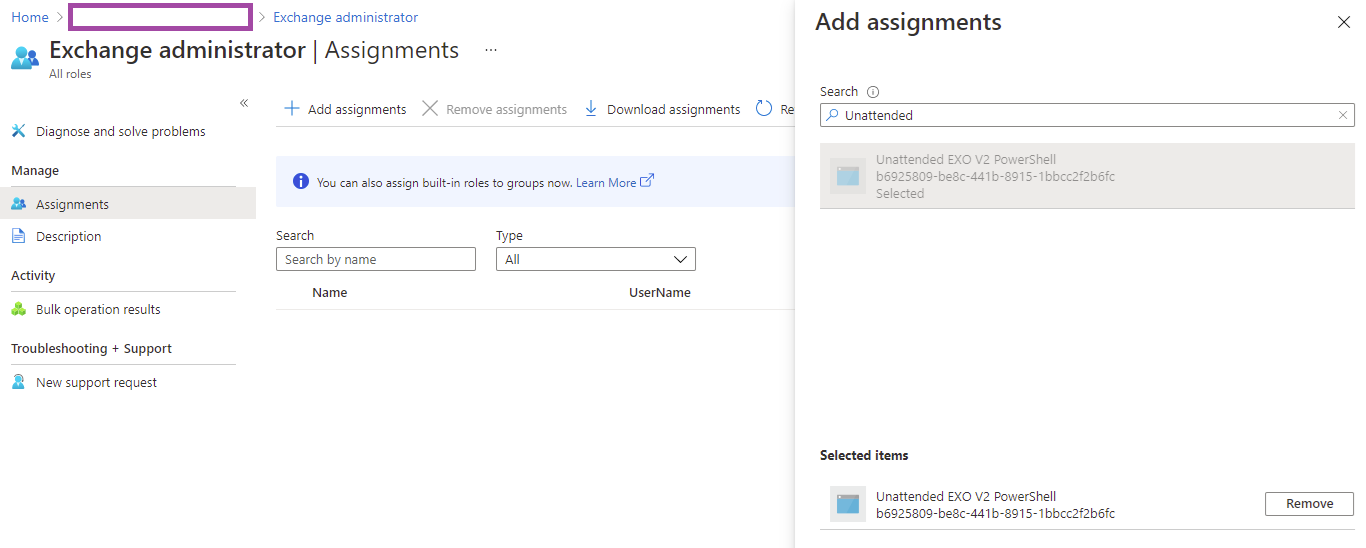Click the app icon in the search result
1366x548 pixels.
[x=848, y=176]
